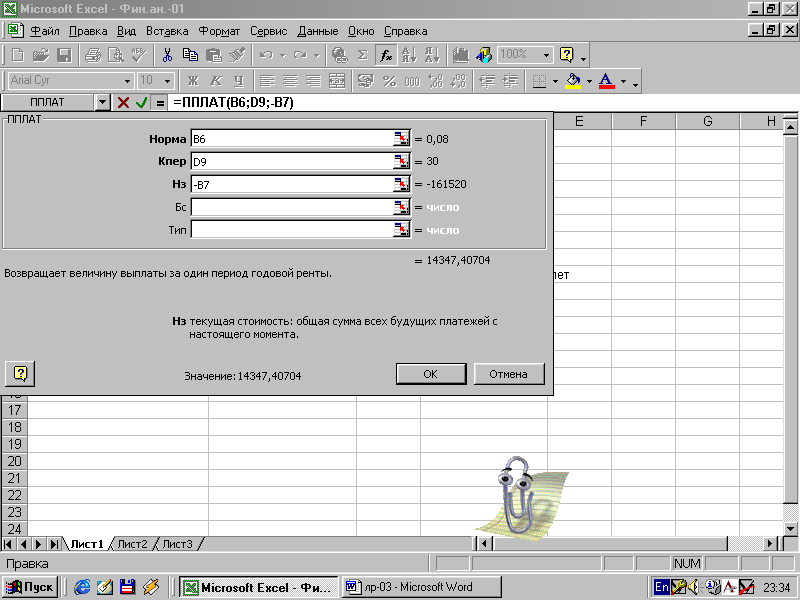Activate the Format Painter brush
800x600 pixels.
[237, 55]
